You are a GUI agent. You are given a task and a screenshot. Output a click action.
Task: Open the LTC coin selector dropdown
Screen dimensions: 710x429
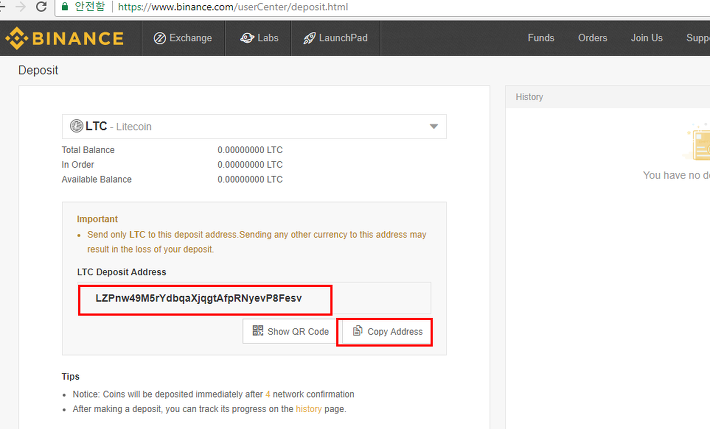pos(254,126)
